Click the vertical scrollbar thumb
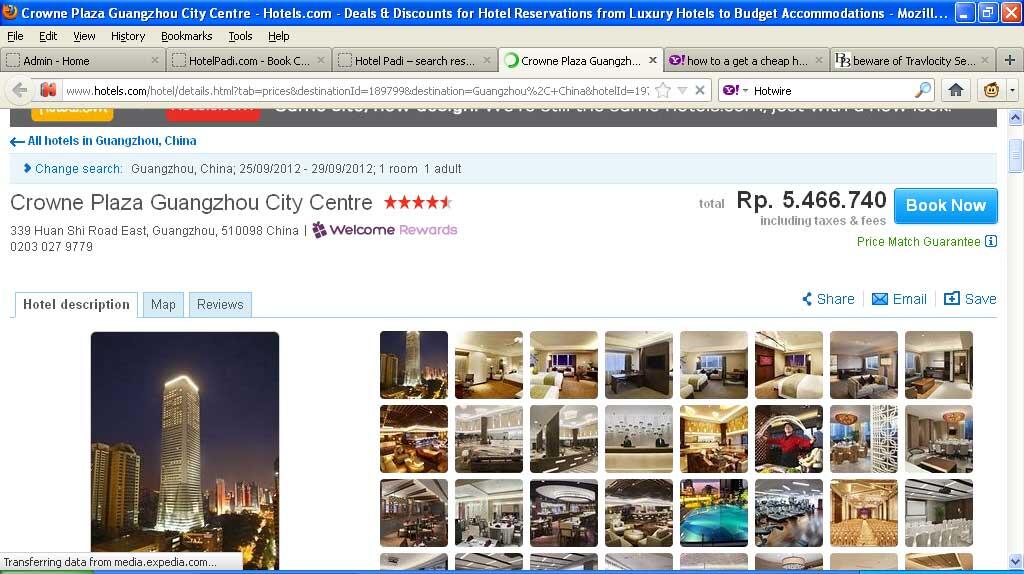The height and width of the screenshot is (574, 1024). [x=1015, y=155]
